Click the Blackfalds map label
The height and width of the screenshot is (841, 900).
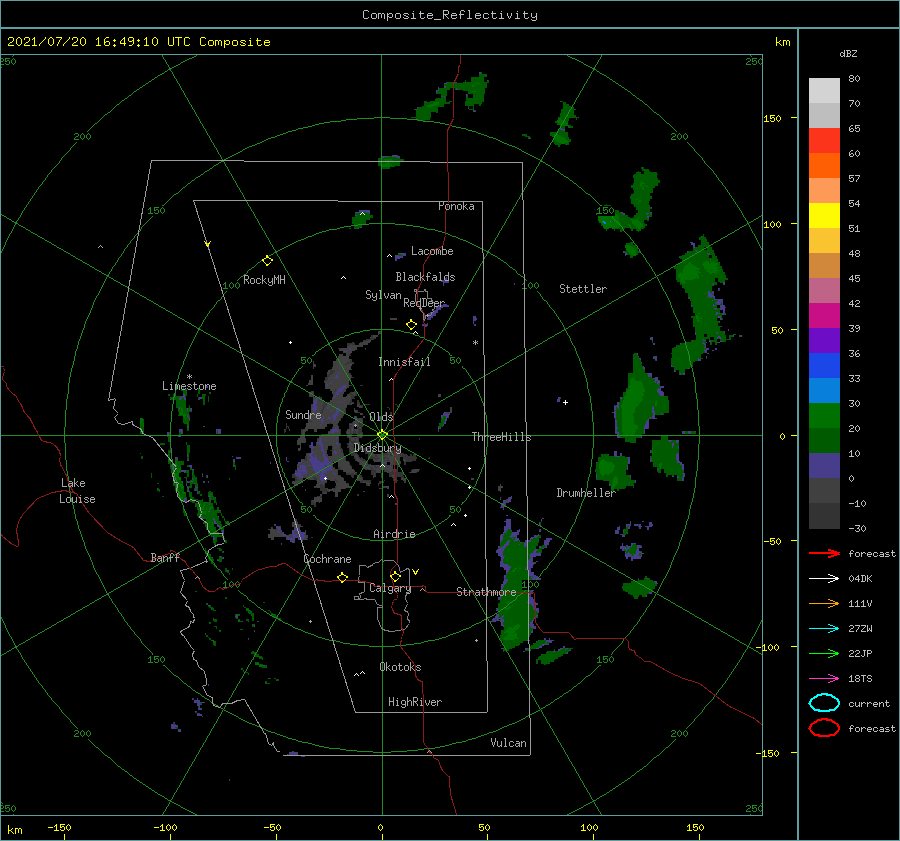pos(425,277)
